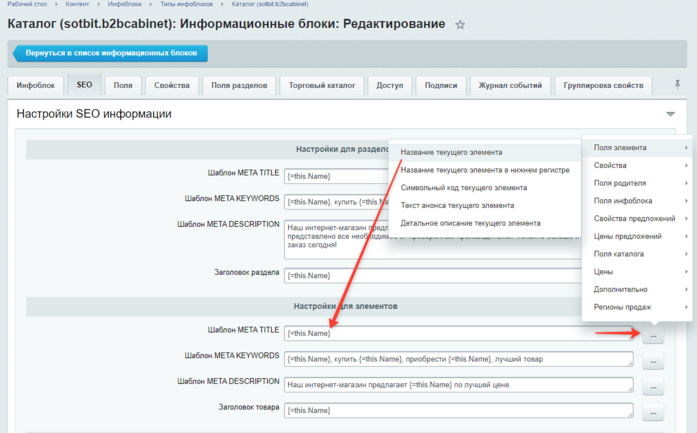Focus elements META KEYWORDS template field
Image resolution: width=697 pixels, height=433 pixels.
coord(459,359)
